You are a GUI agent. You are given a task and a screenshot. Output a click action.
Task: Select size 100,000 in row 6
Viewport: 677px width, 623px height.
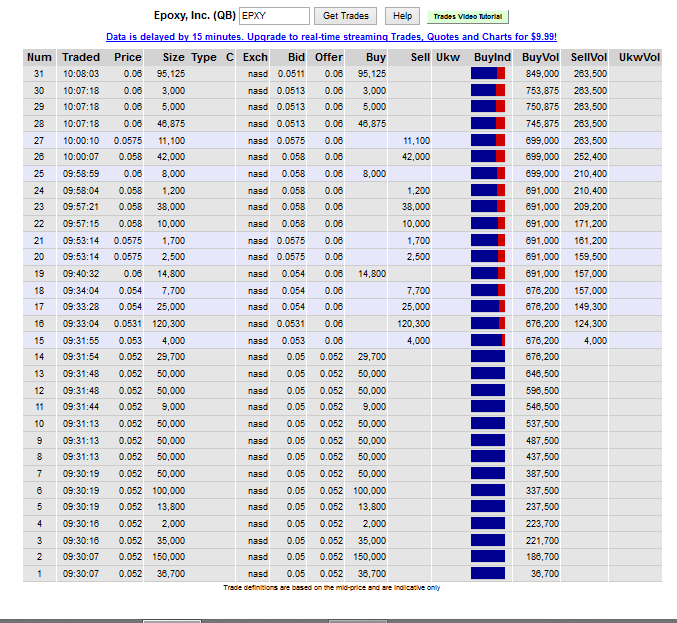(x=168, y=491)
